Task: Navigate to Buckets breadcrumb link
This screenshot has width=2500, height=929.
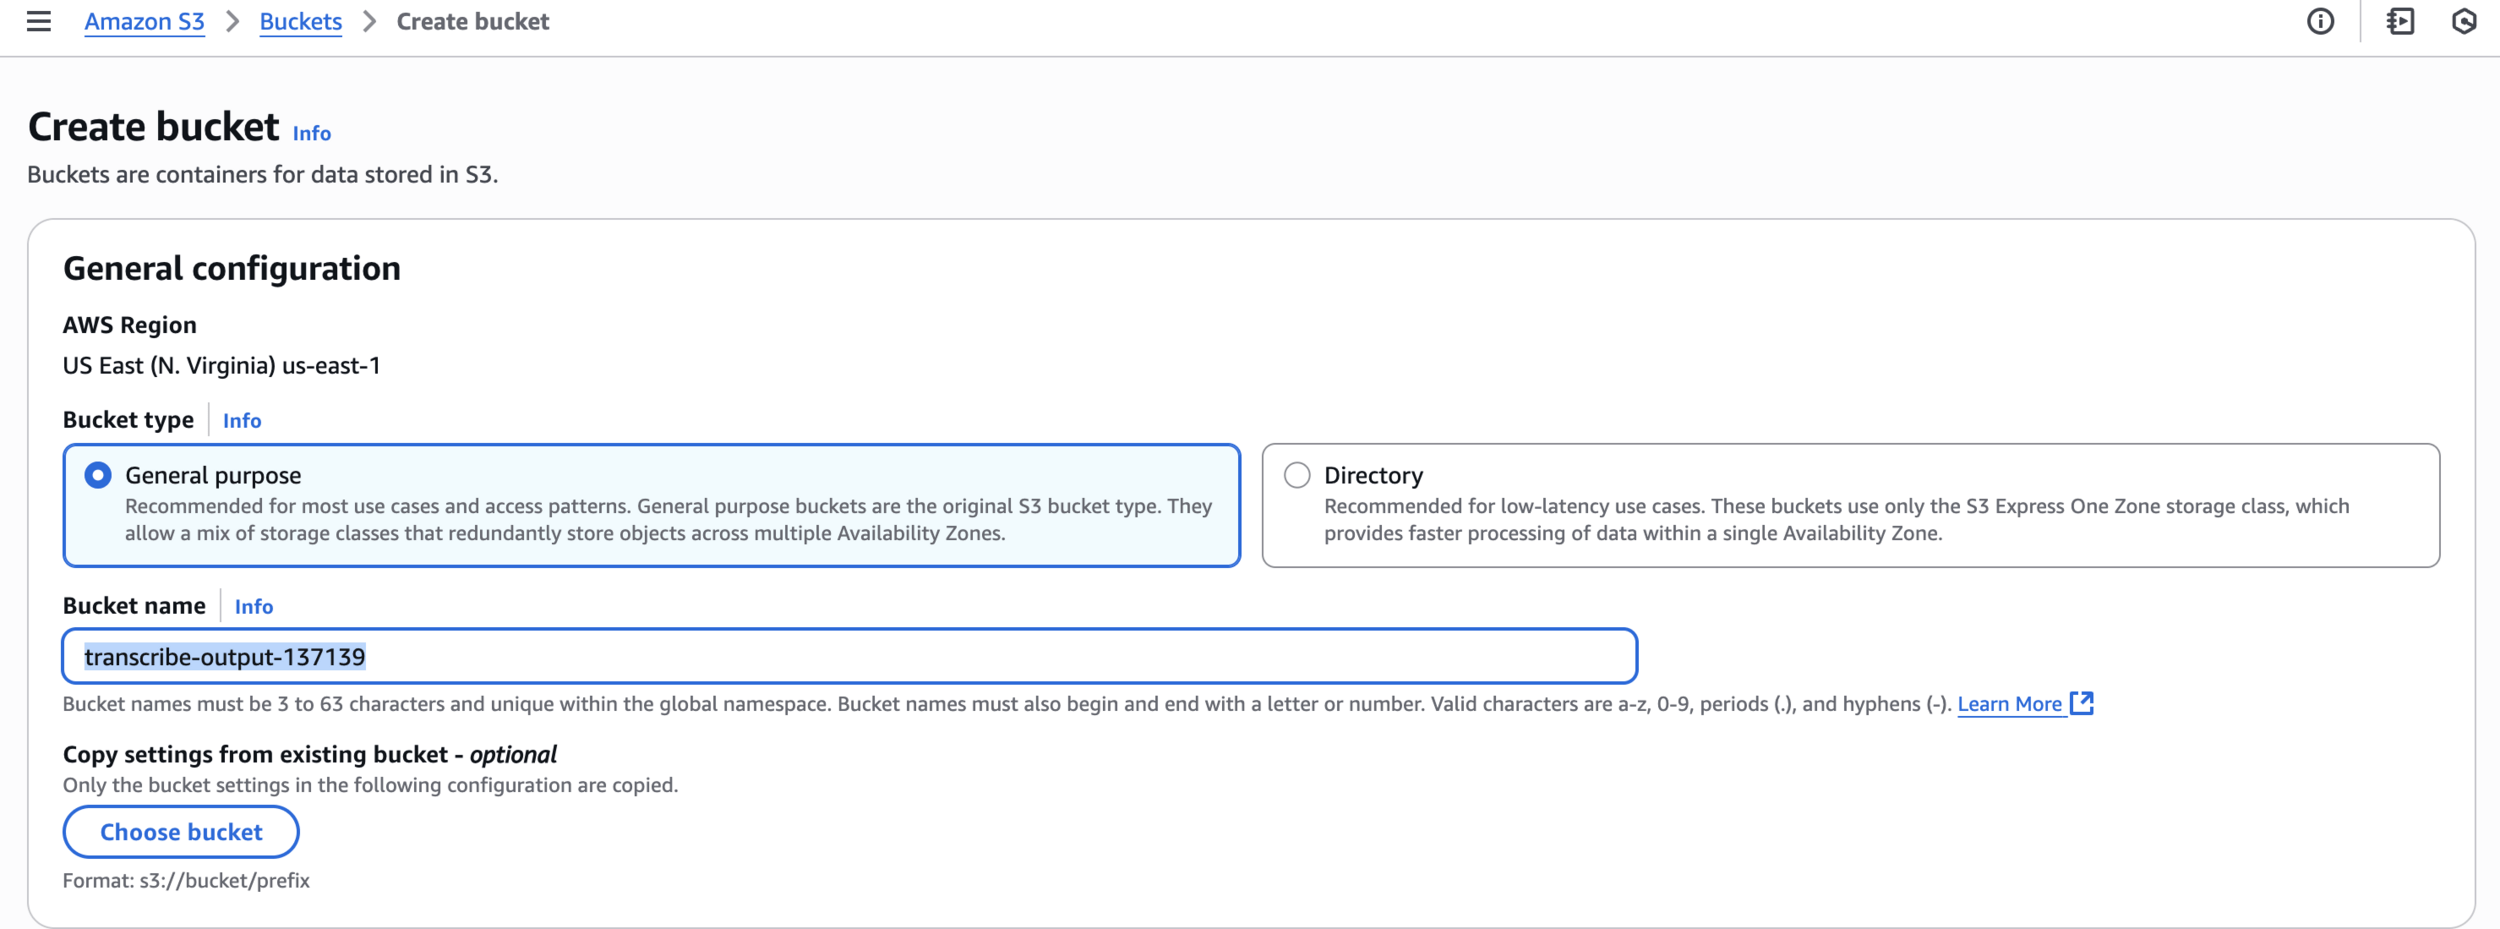Action: point(300,22)
